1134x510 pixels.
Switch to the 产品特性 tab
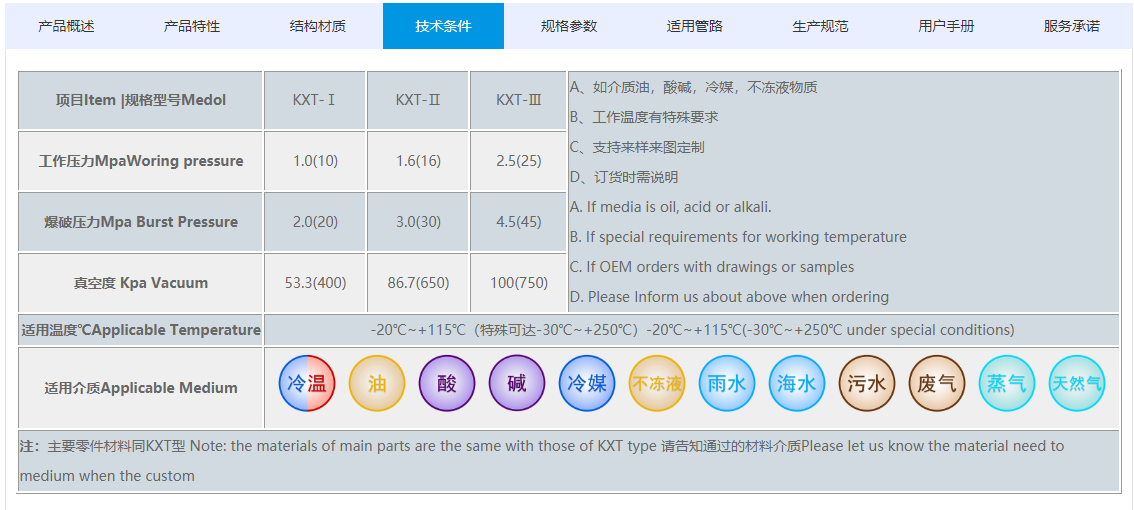[192, 26]
